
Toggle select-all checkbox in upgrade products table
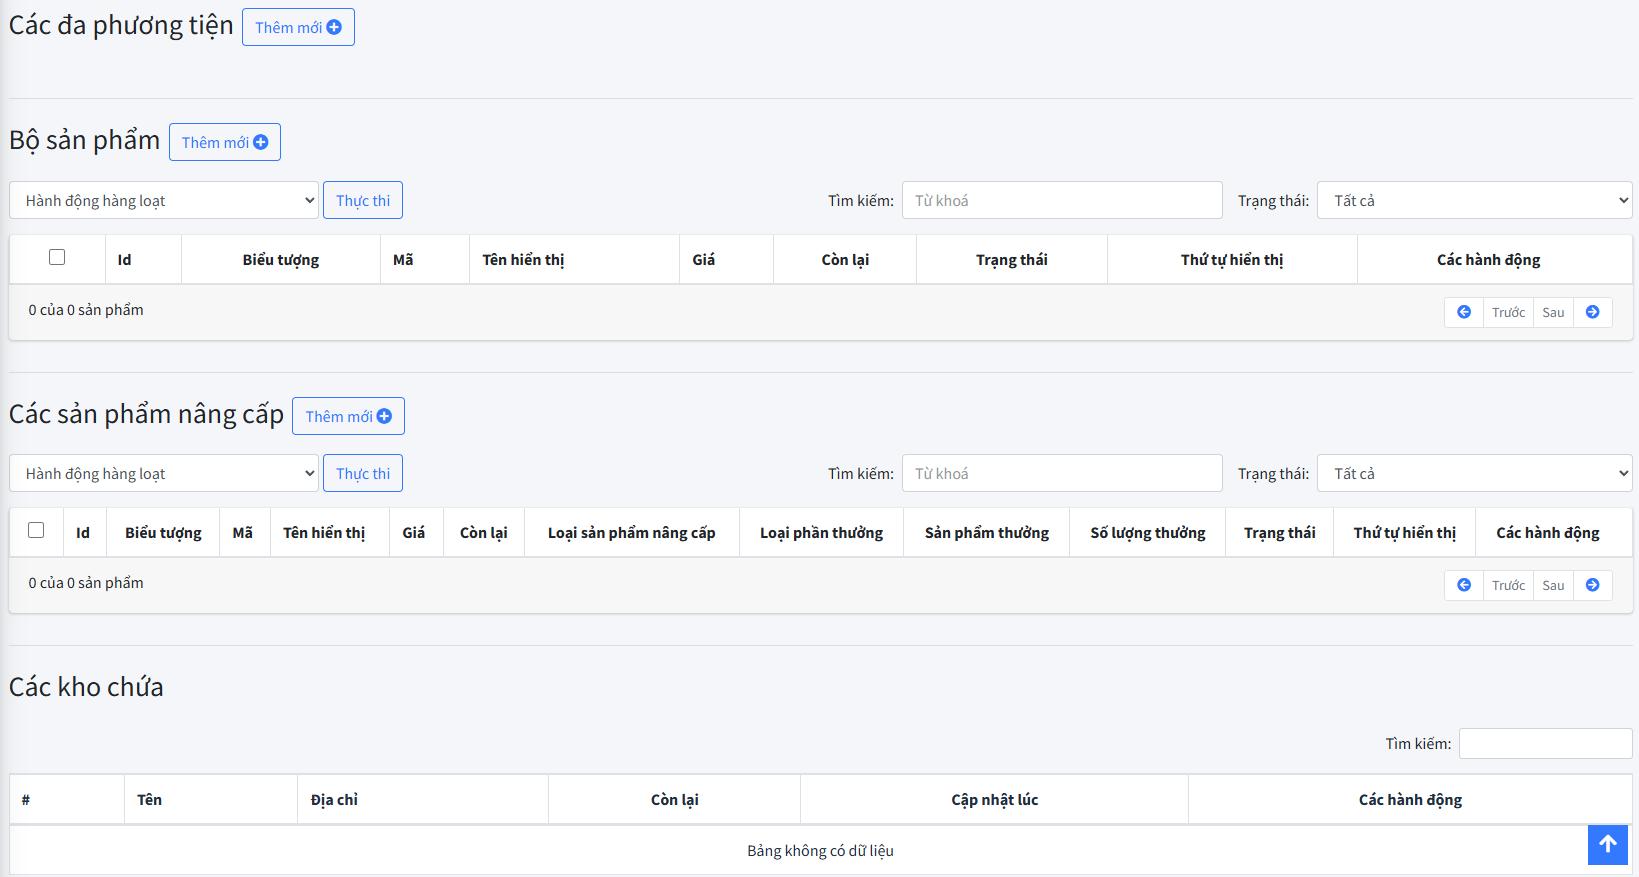tap(36, 530)
